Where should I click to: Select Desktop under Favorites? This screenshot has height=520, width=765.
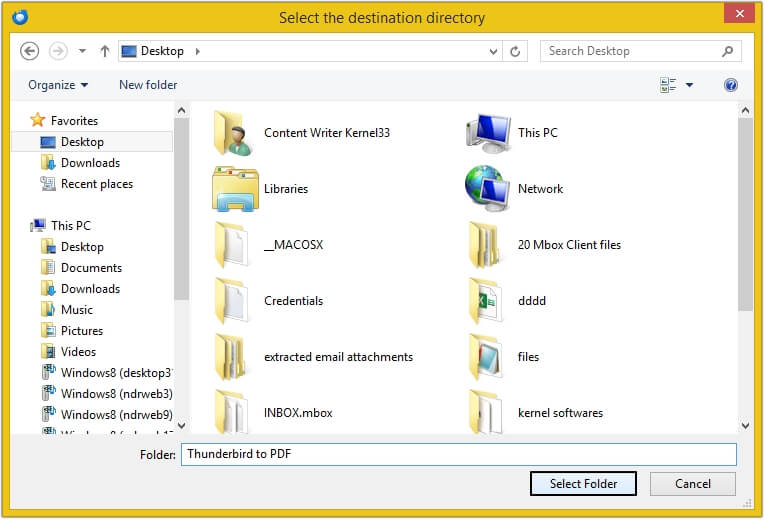coord(93,141)
